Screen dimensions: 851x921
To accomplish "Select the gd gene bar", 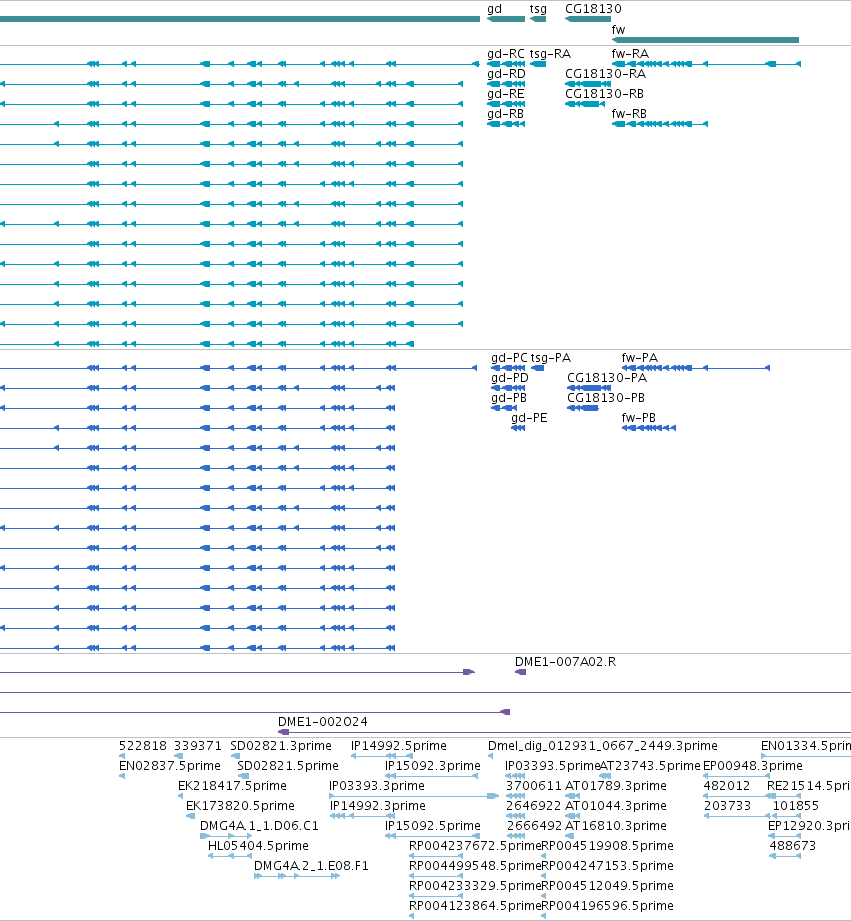I will [506, 19].
